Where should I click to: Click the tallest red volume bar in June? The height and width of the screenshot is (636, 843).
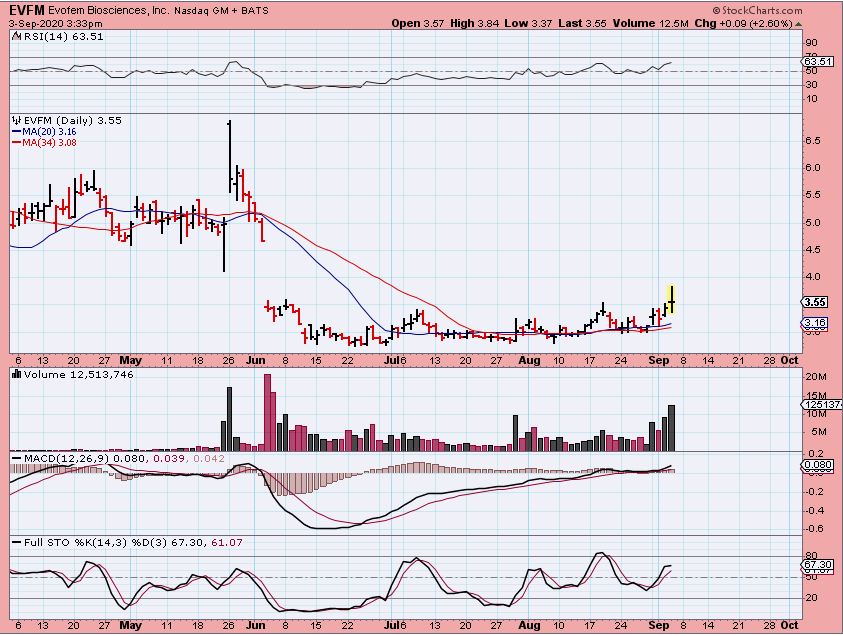[x=267, y=412]
